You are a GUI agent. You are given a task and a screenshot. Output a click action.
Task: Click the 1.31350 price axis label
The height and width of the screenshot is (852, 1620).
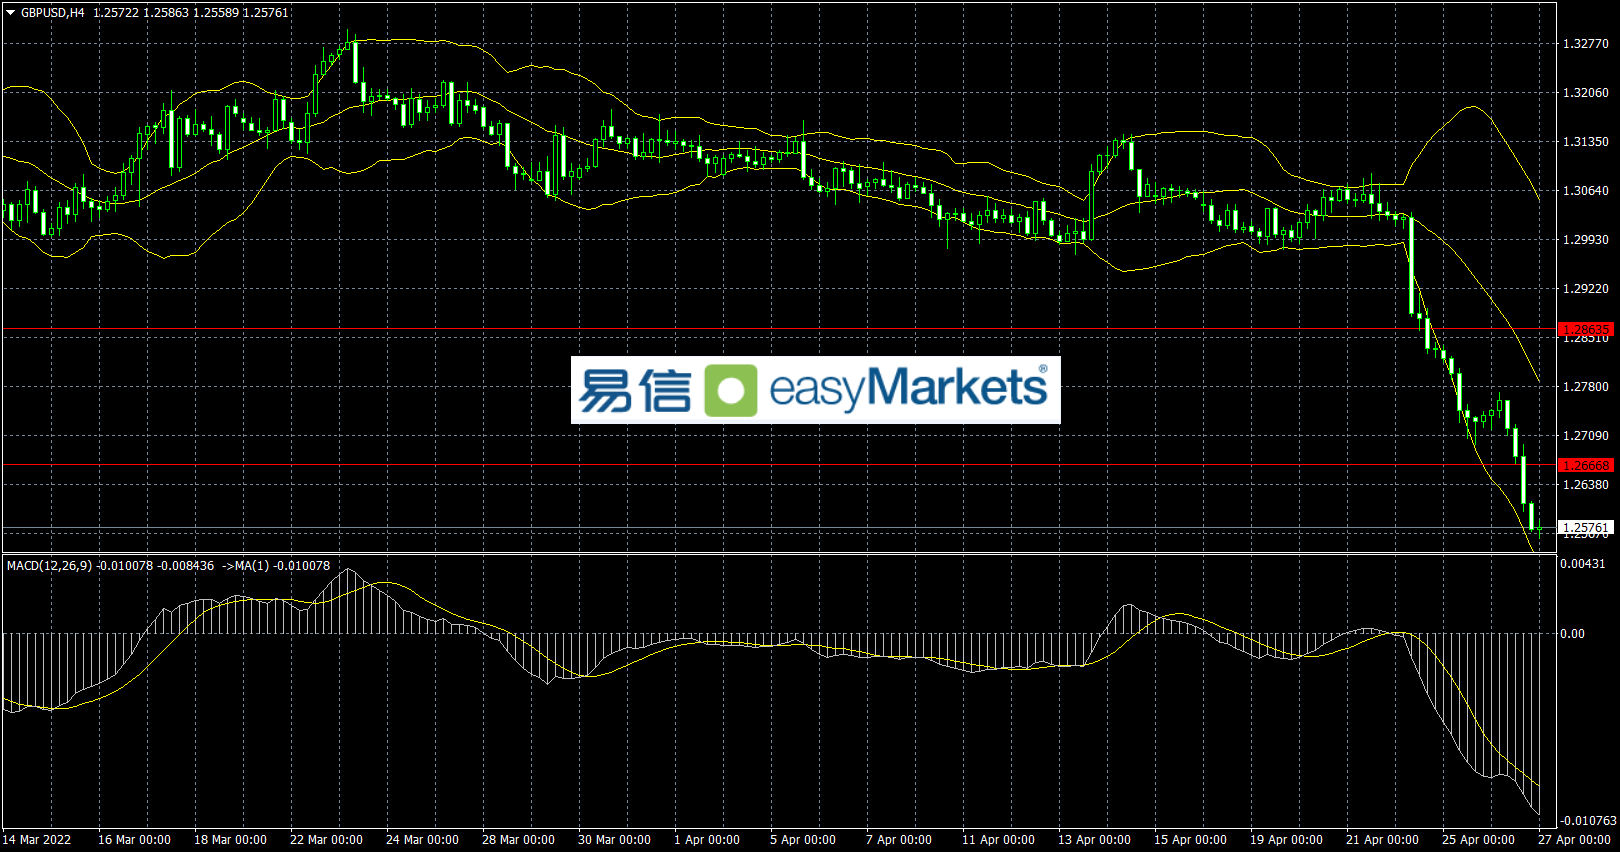[1586, 142]
